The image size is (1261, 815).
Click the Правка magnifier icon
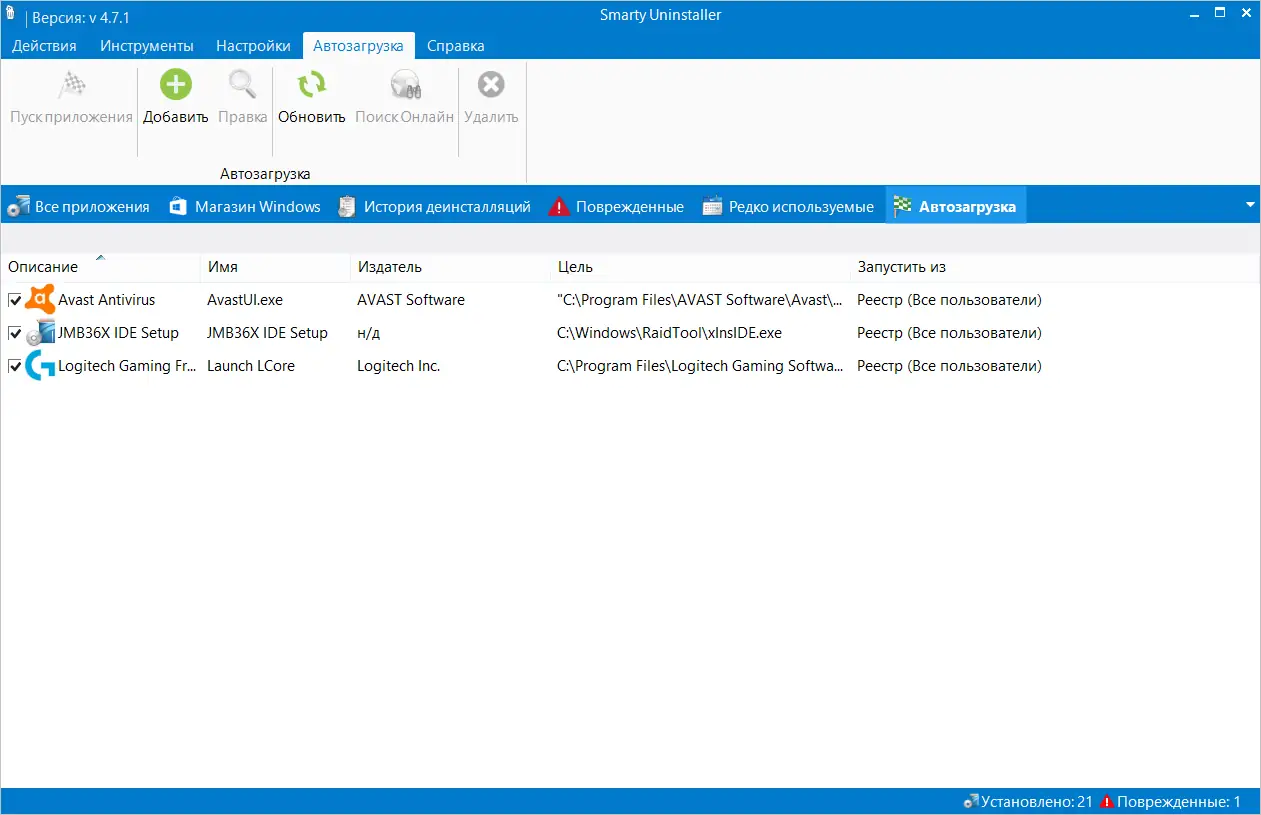(x=242, y=84)
